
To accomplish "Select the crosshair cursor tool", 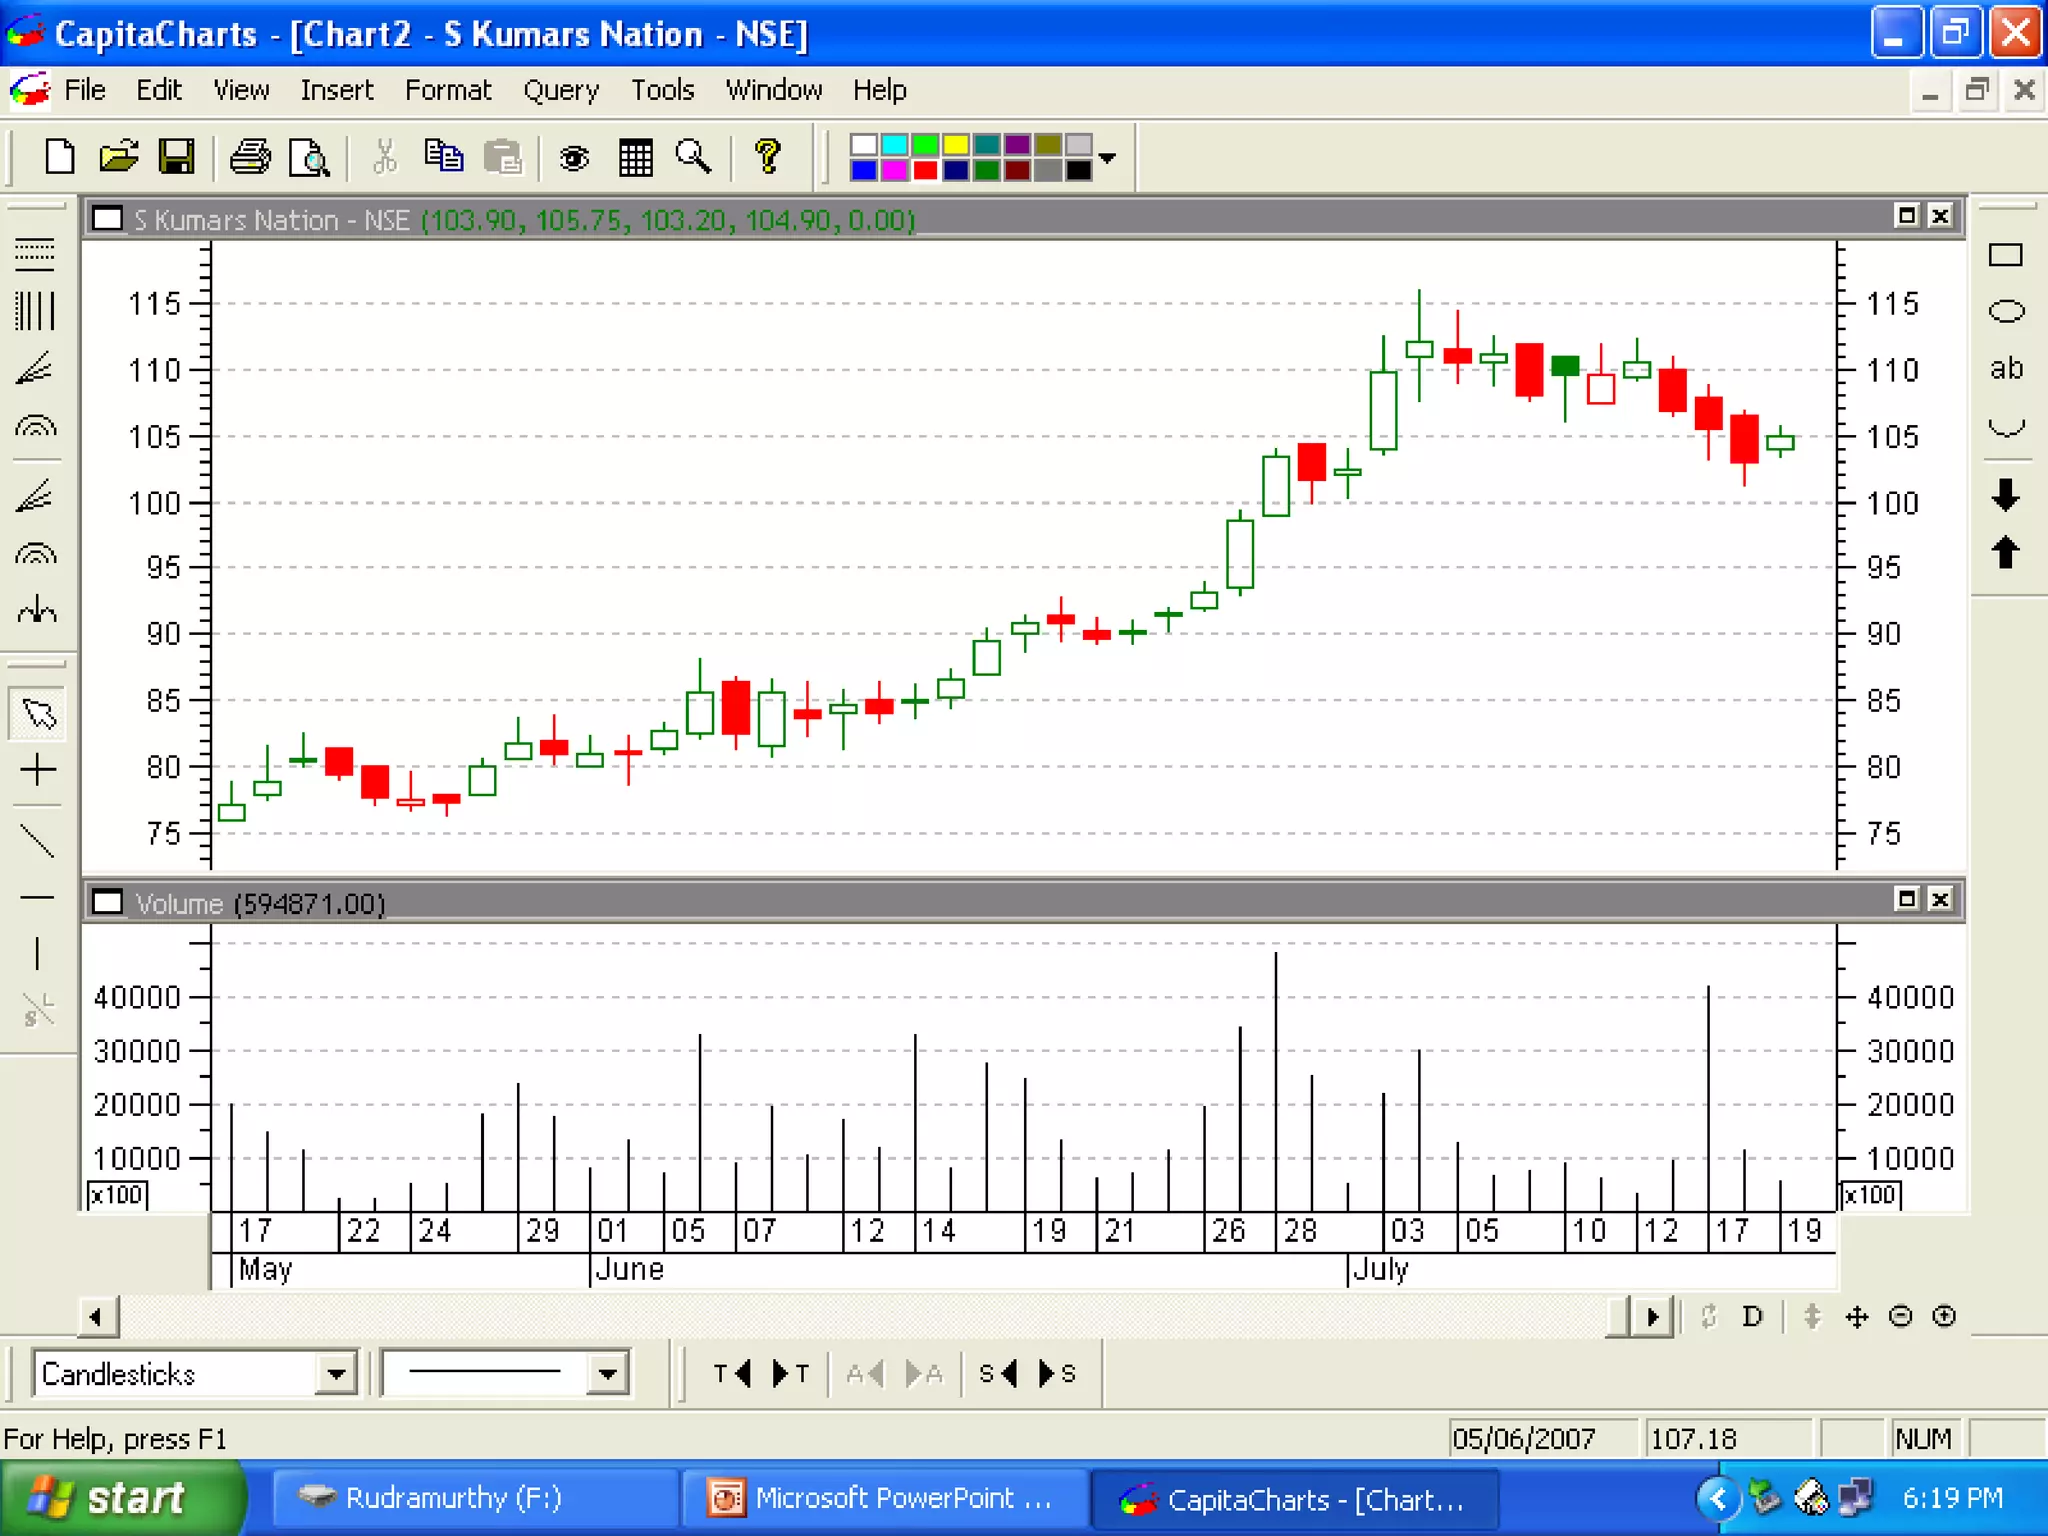I will pyautogui.click(x=37, y=769).
